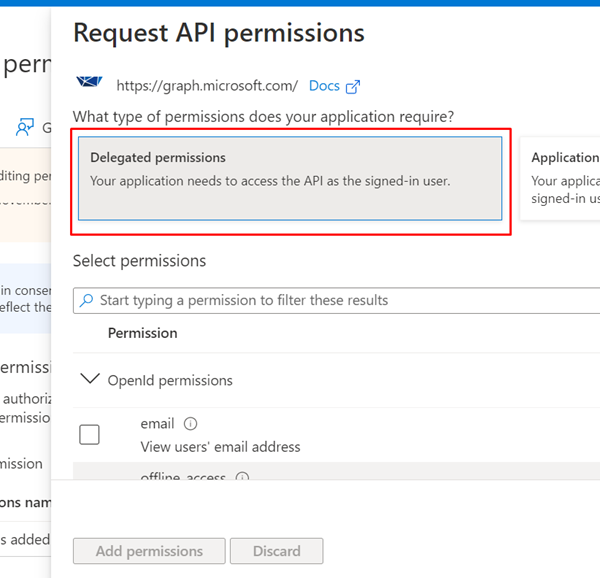Enable the email permission checkbox
The width and height of the screenshot is (600, 578).
coord(89,434)
